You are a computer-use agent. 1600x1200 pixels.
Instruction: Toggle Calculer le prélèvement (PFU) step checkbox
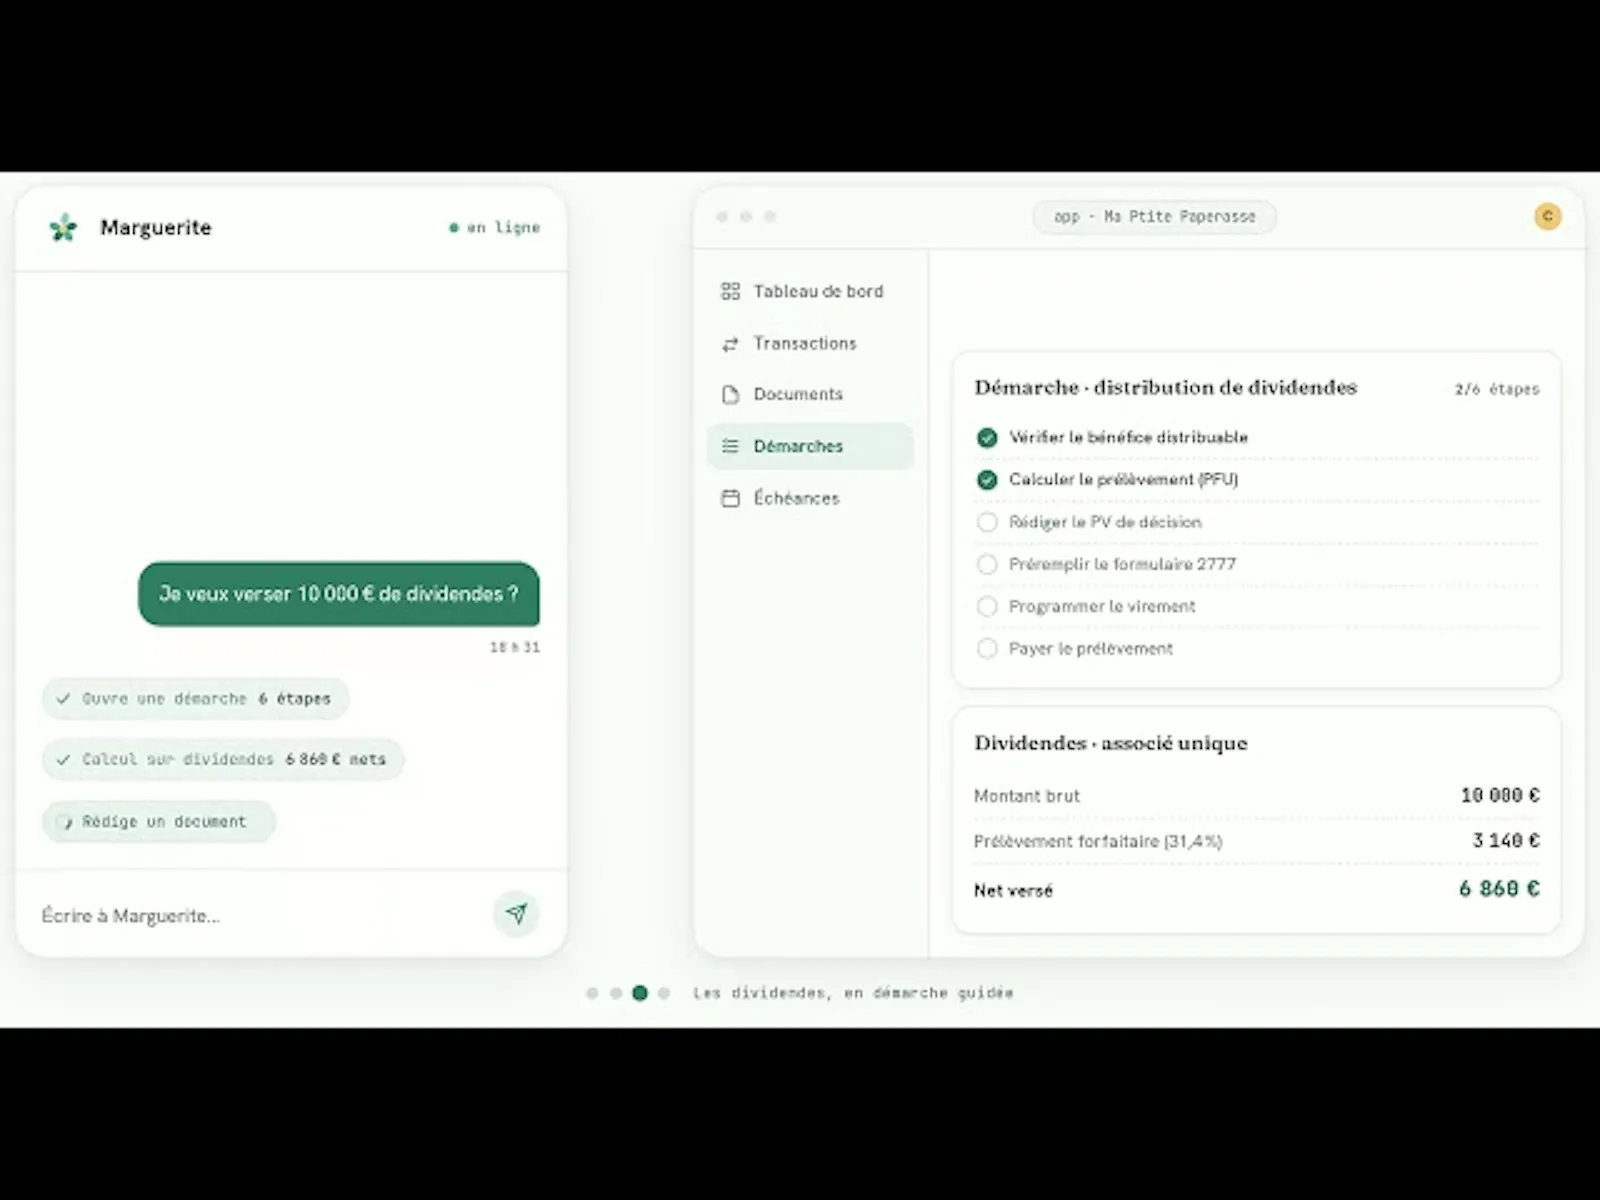(x=987, y=479)
